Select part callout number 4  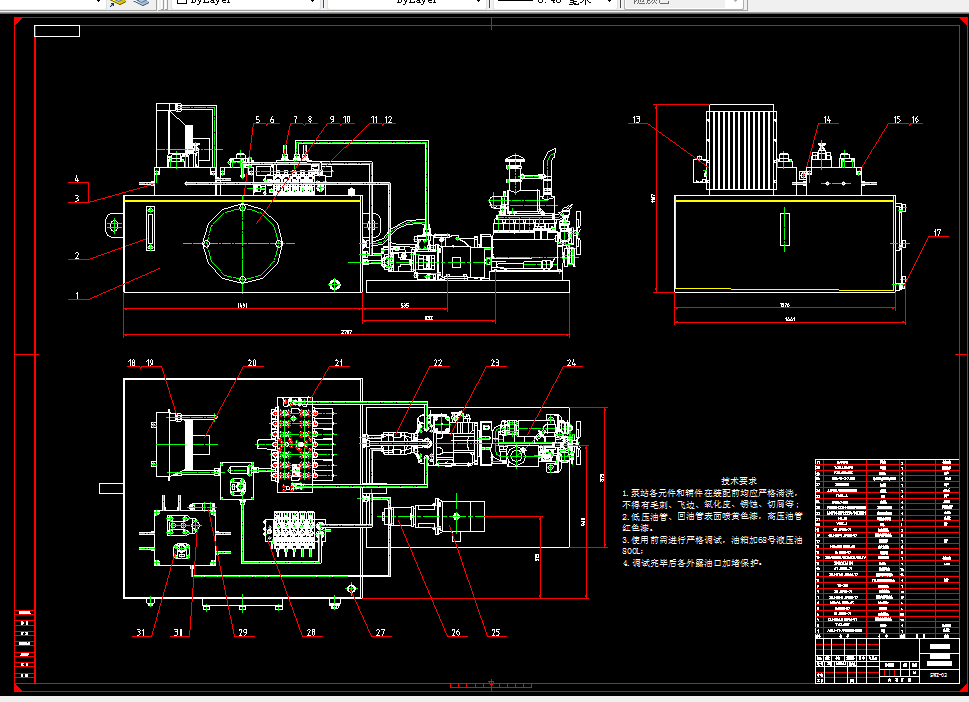pyautogui.click(x=77, y=179)
